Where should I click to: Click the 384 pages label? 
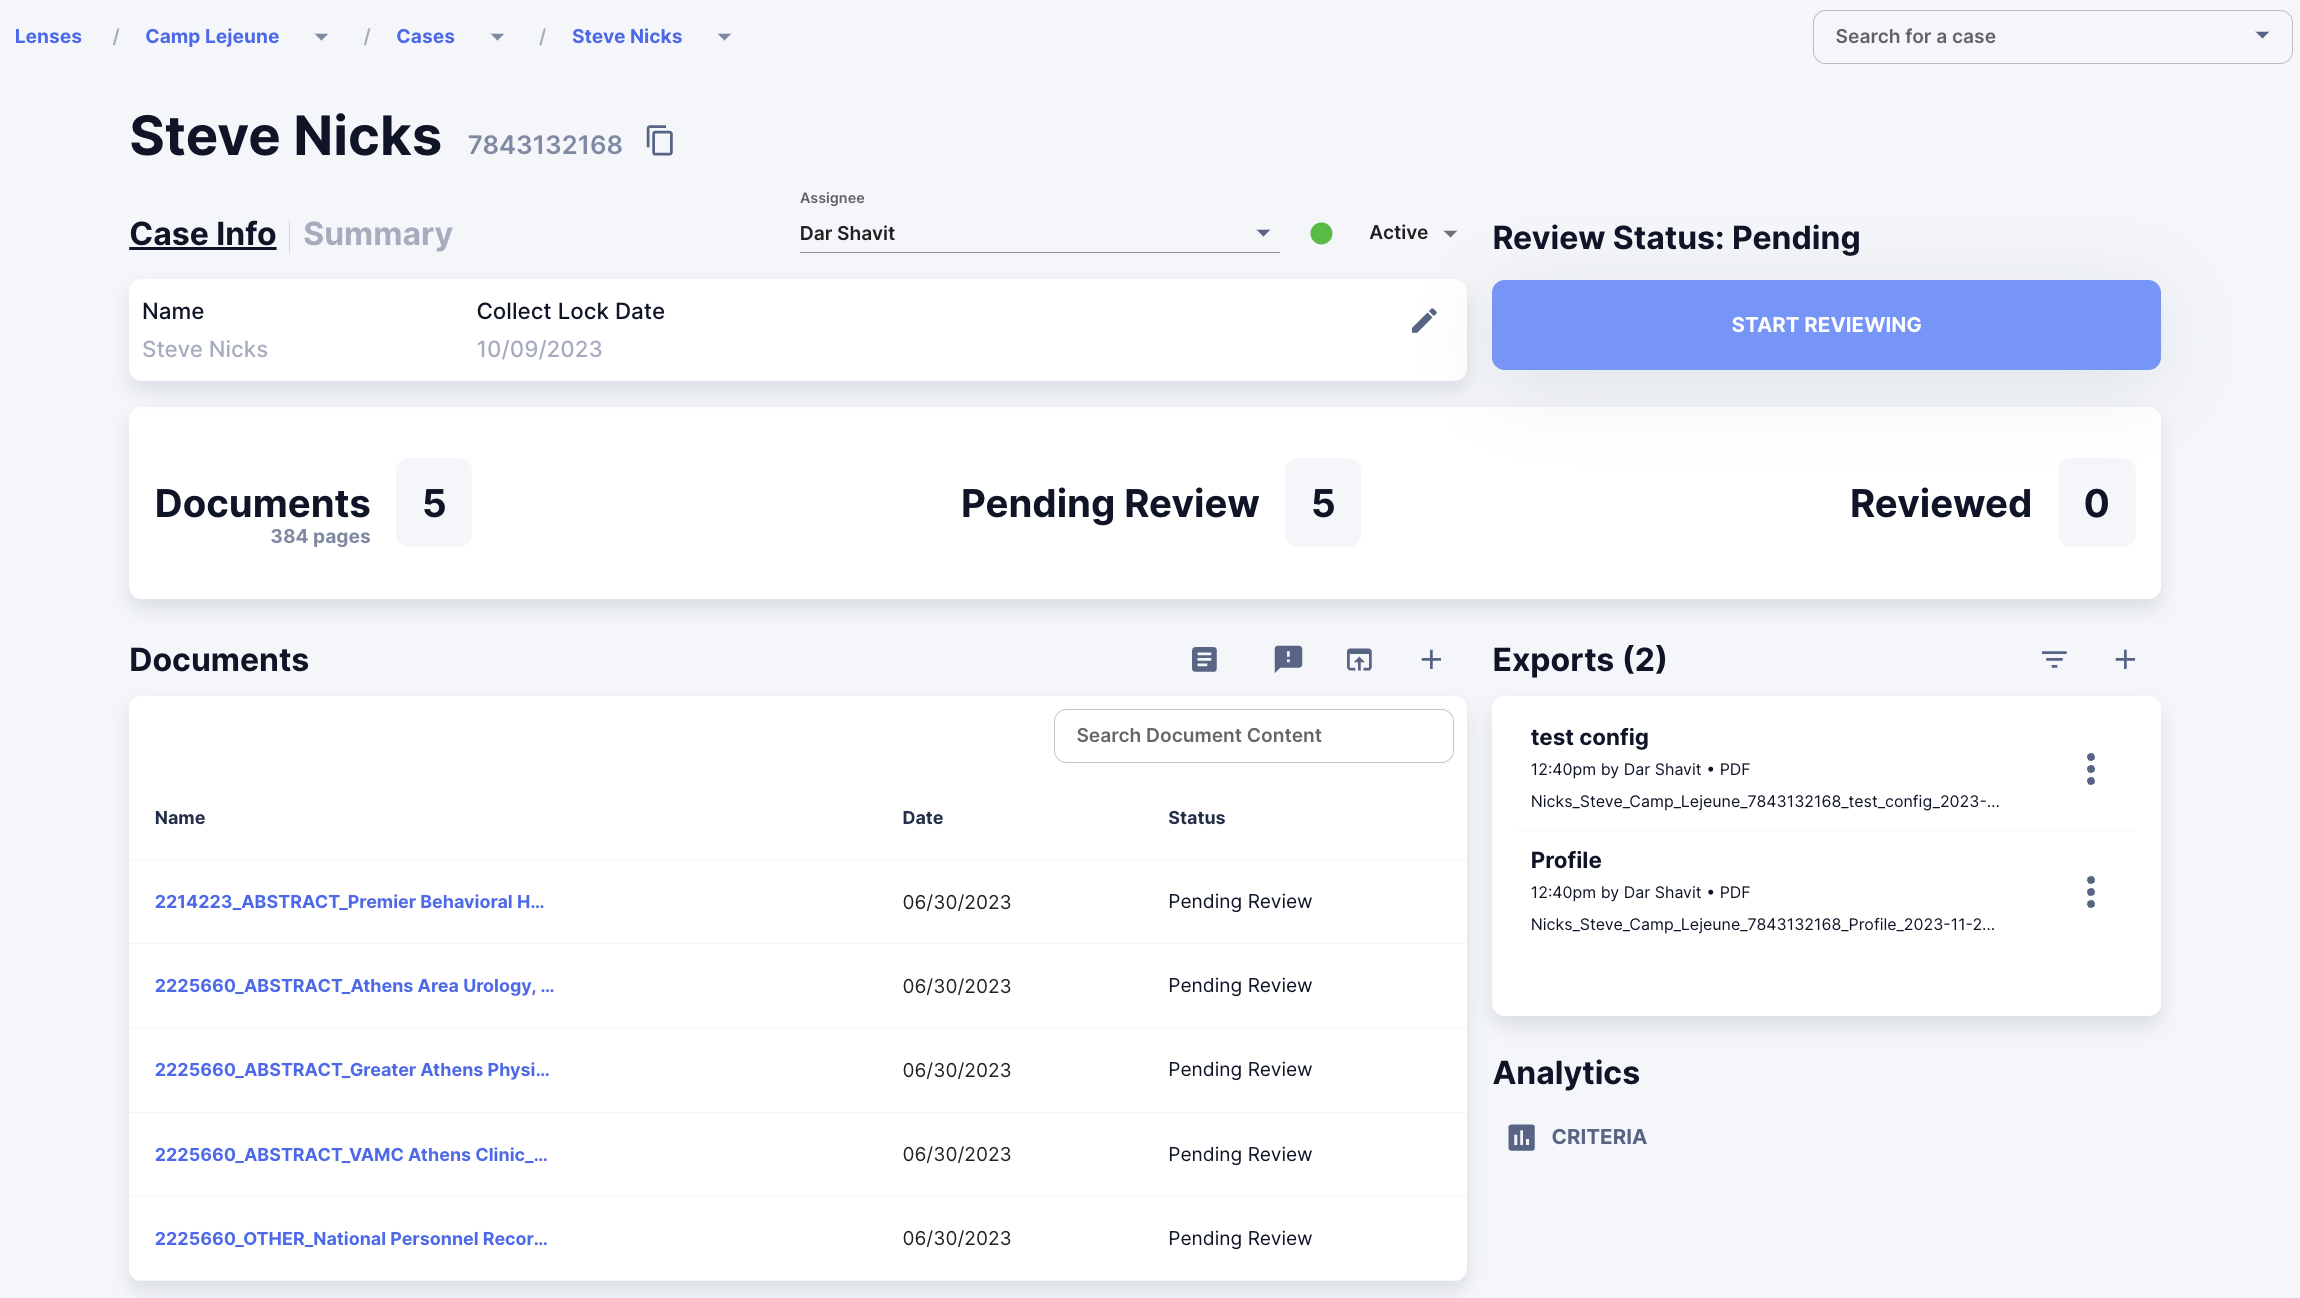[x=320, y=536]
